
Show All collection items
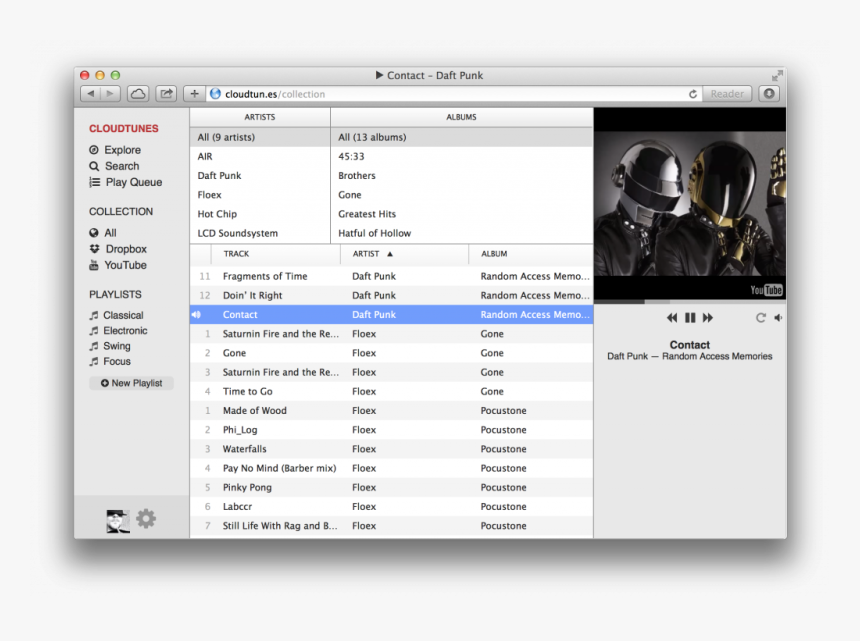[103, 232]
